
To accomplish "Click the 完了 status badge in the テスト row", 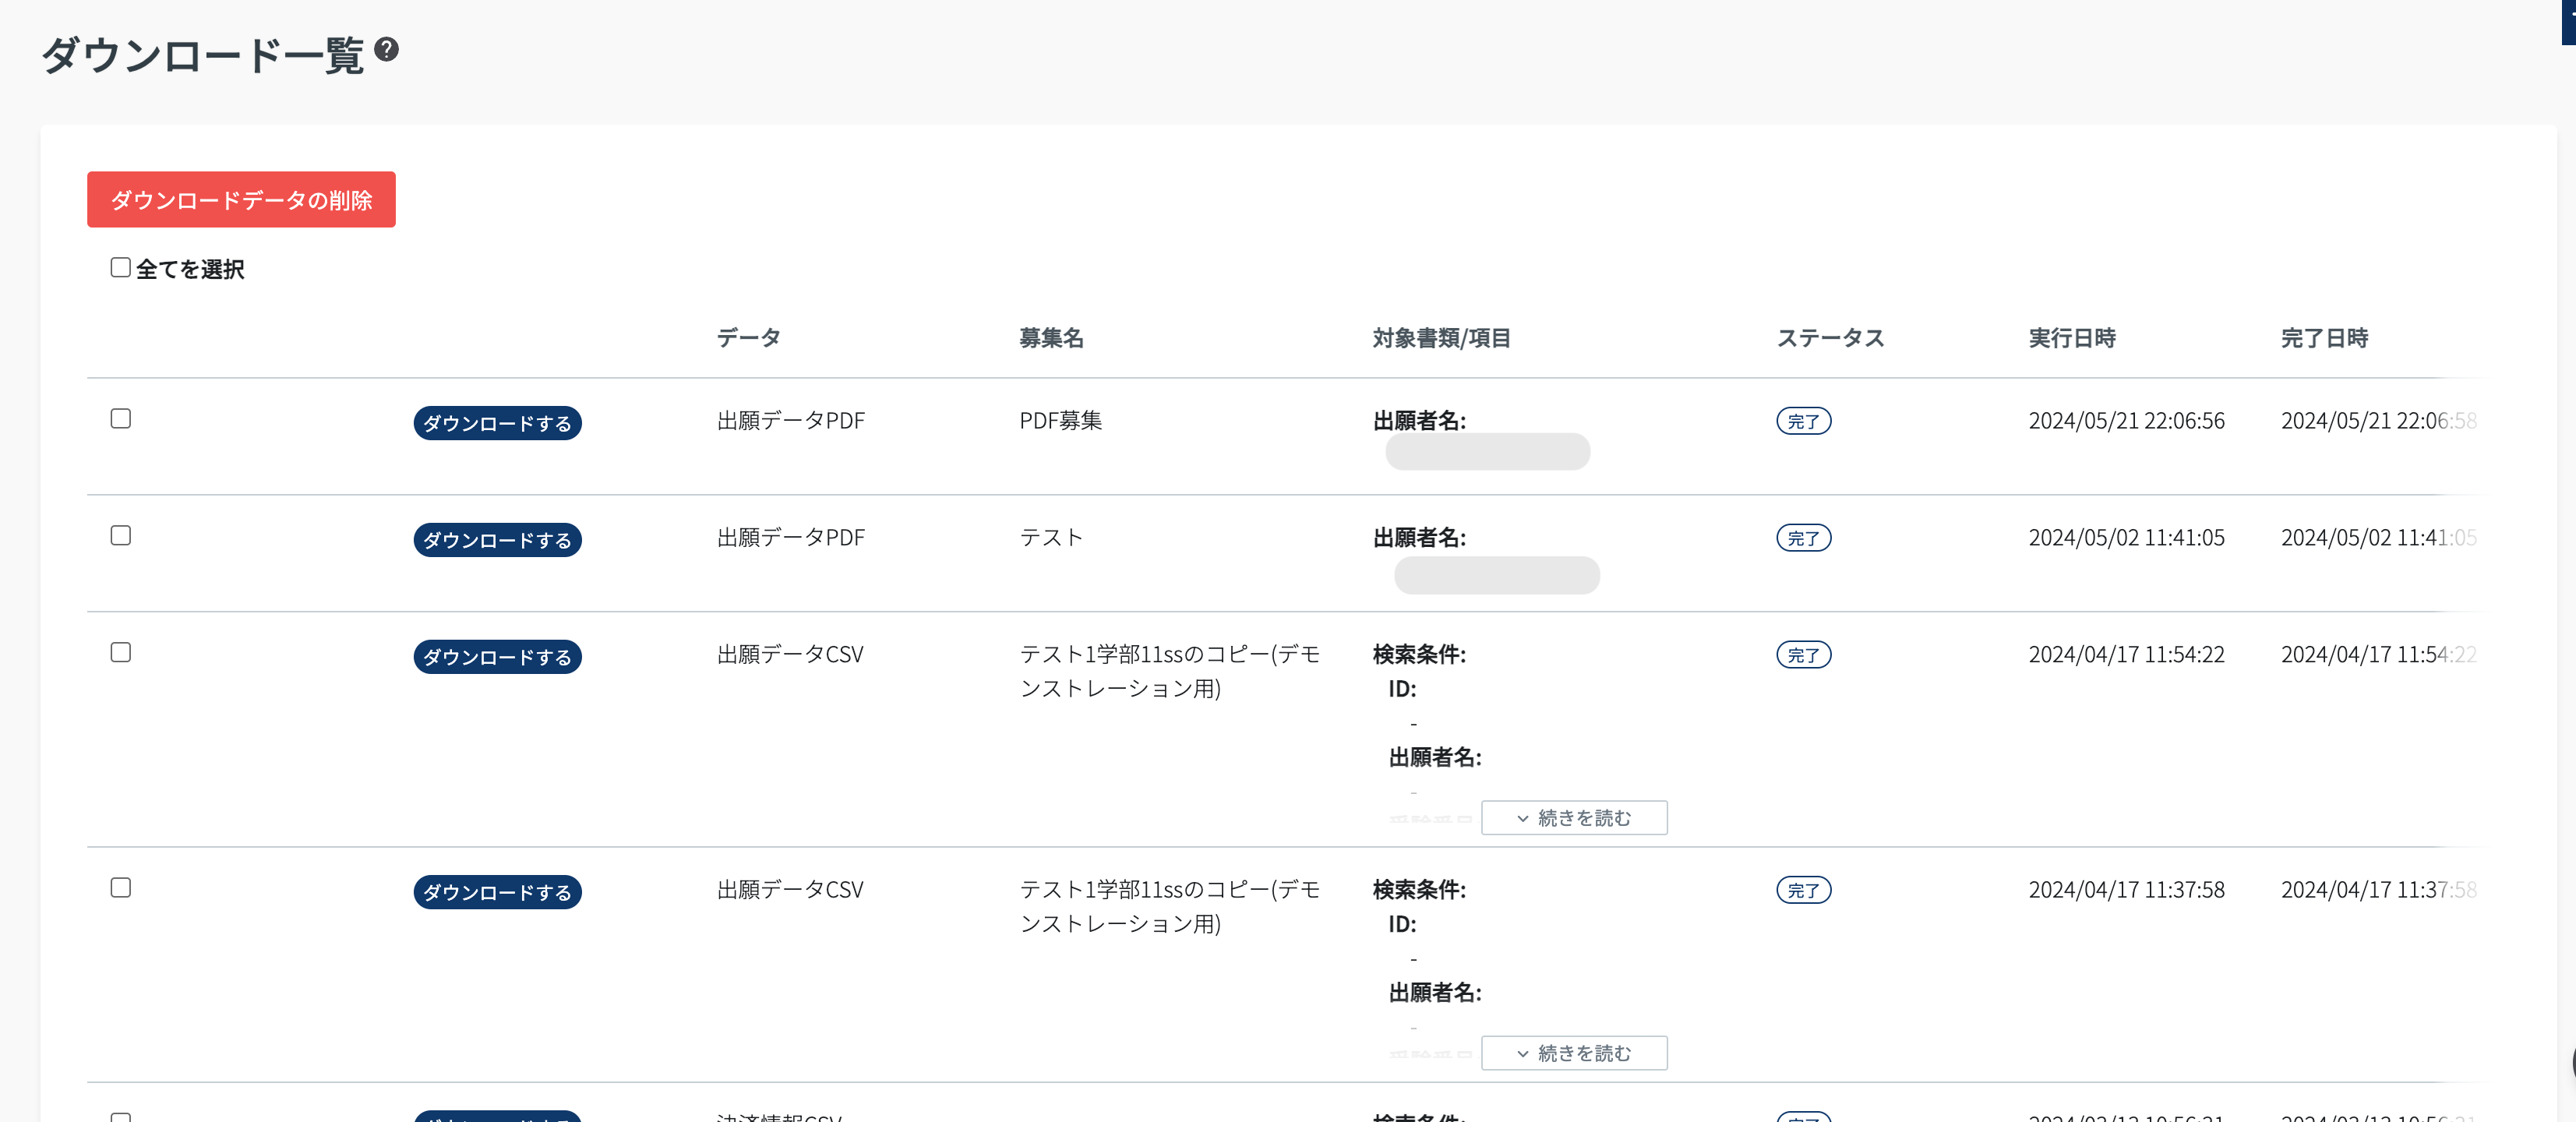I will tap(1802, 538).
